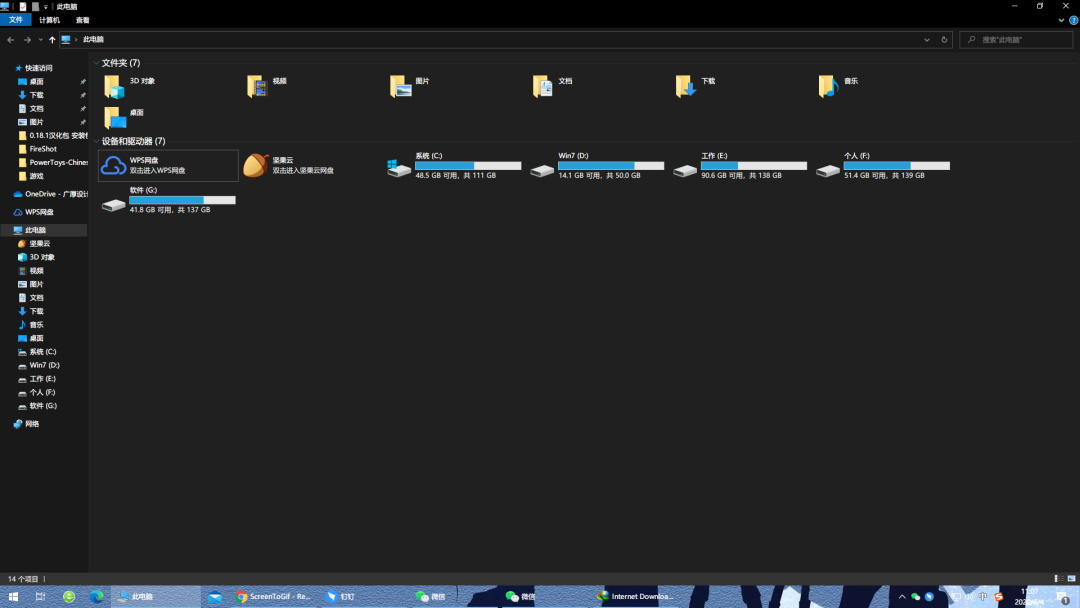Expand the ribbon with chevron

(1061, 20)
